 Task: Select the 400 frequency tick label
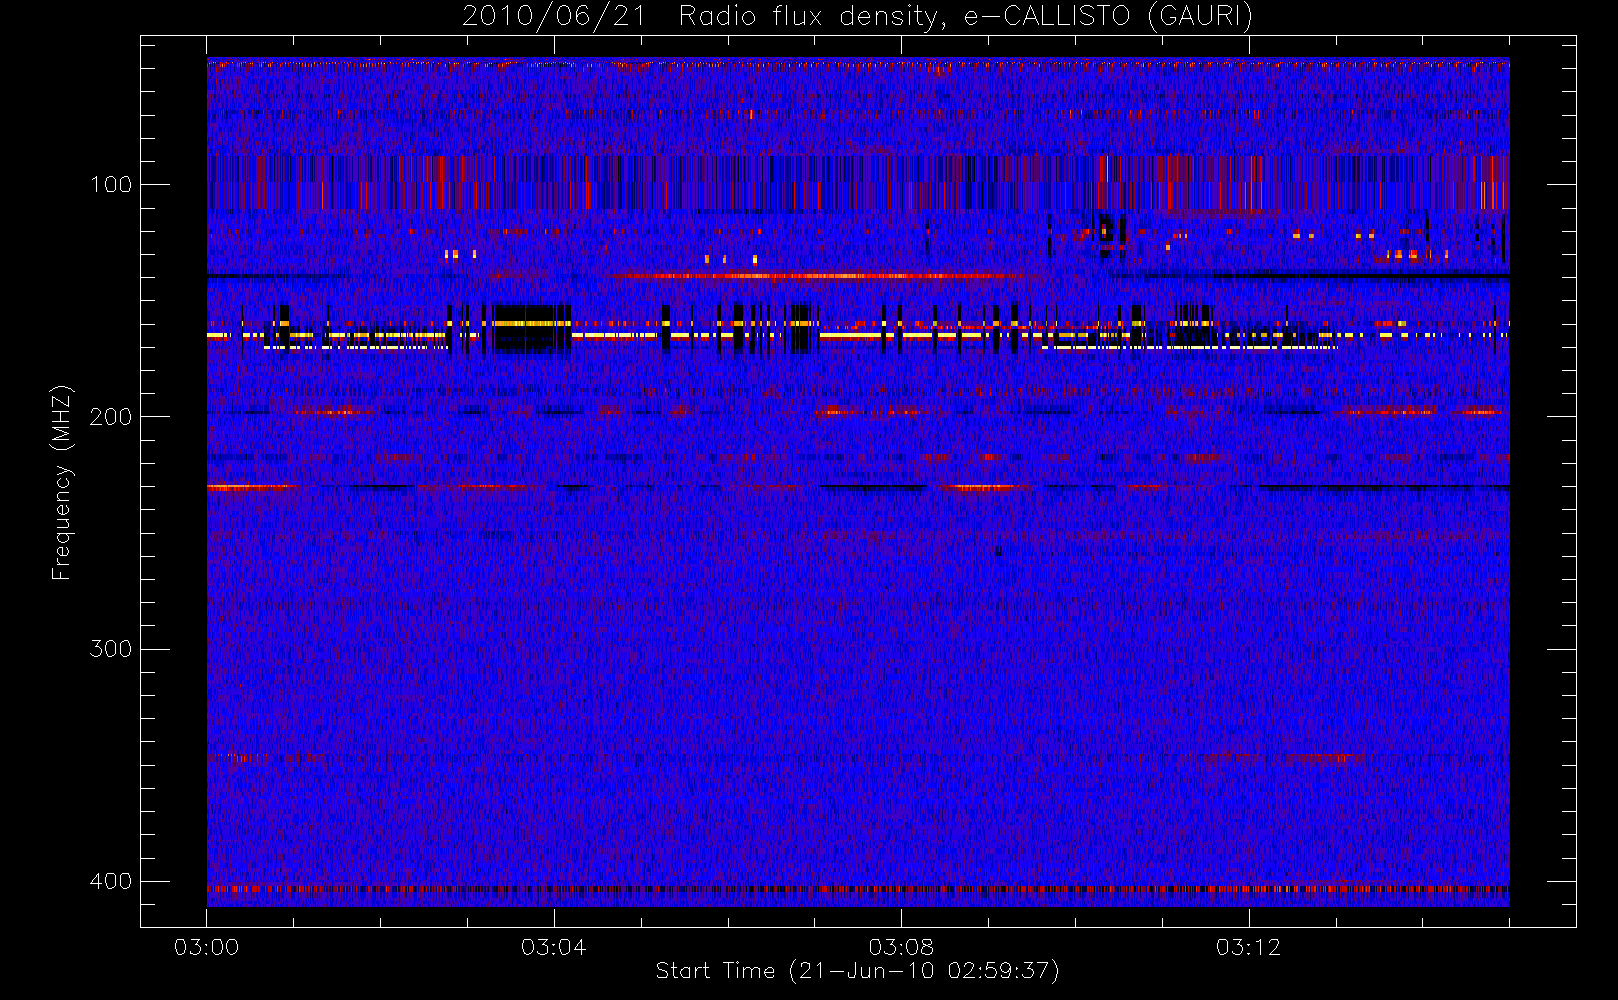111,881
